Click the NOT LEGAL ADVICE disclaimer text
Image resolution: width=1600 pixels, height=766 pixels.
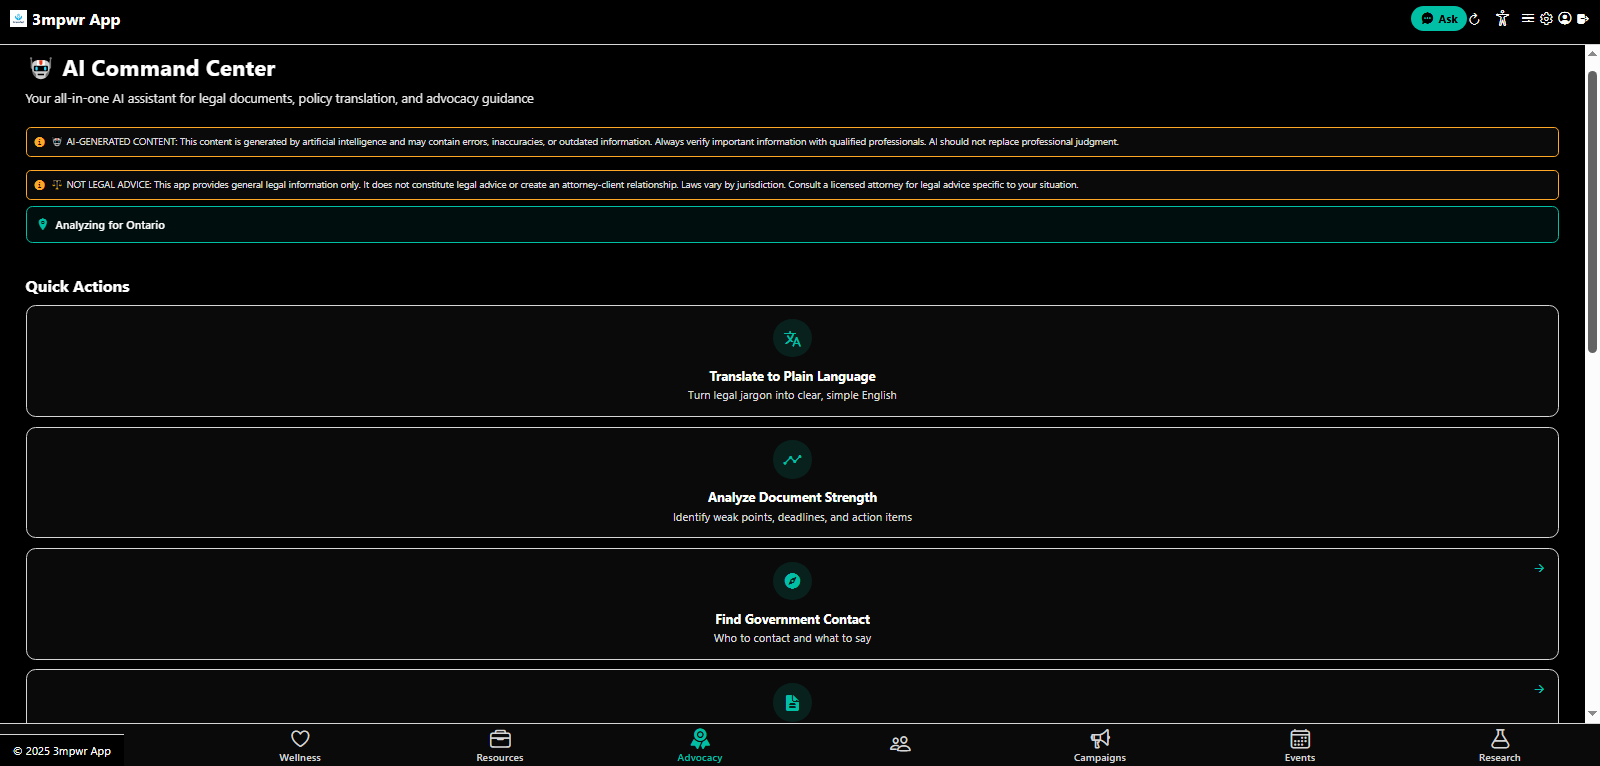tap(572, 185)
